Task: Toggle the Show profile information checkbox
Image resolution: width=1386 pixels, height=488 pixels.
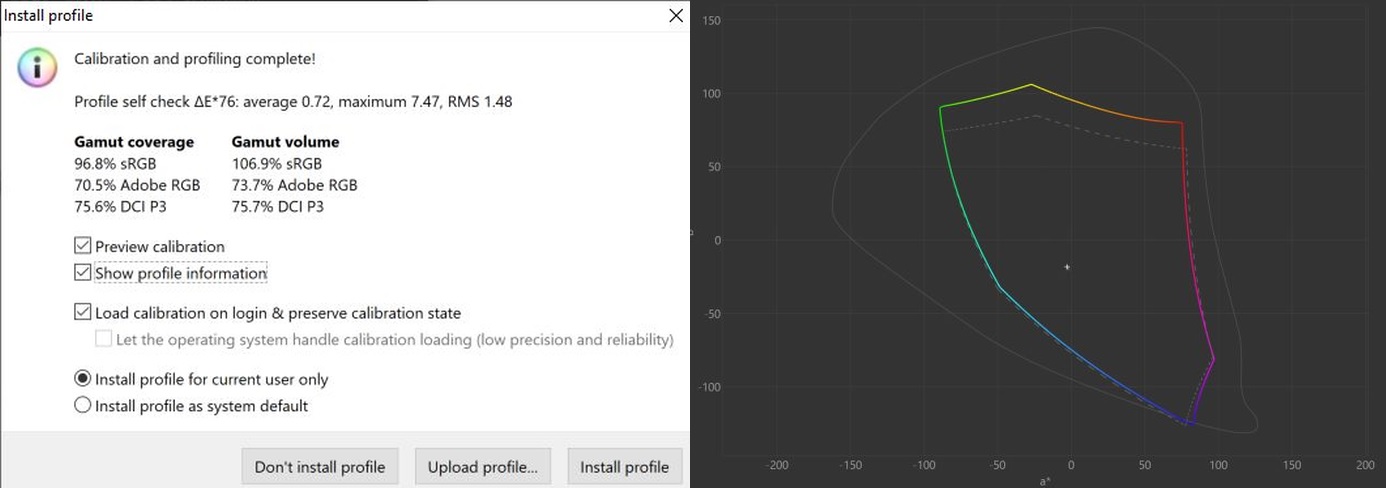Action: click(x=82, y=273)
